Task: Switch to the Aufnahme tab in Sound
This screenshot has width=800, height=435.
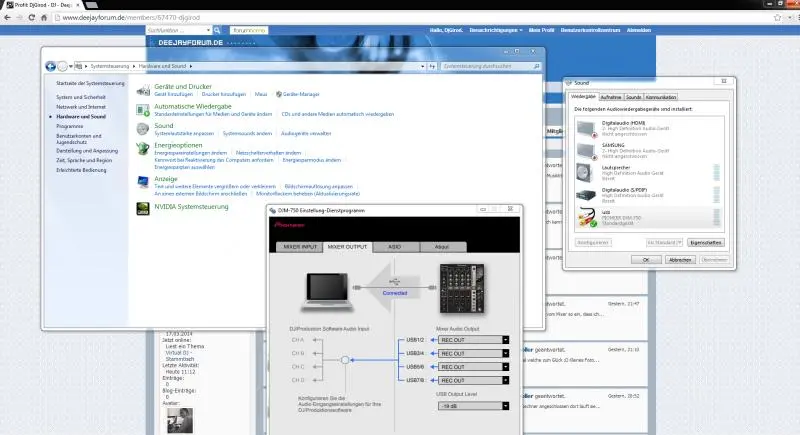Action: (610, 96)
